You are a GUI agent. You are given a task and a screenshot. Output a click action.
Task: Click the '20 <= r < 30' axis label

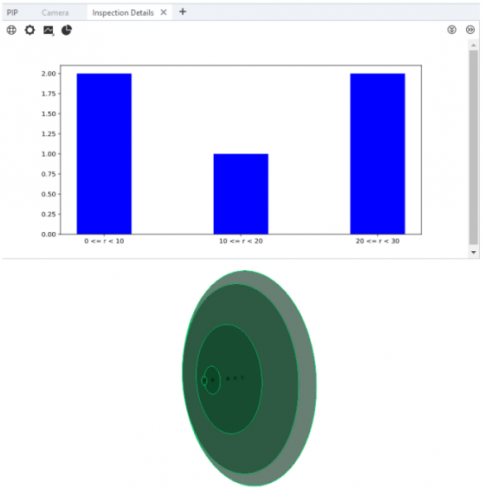(377, 241)
